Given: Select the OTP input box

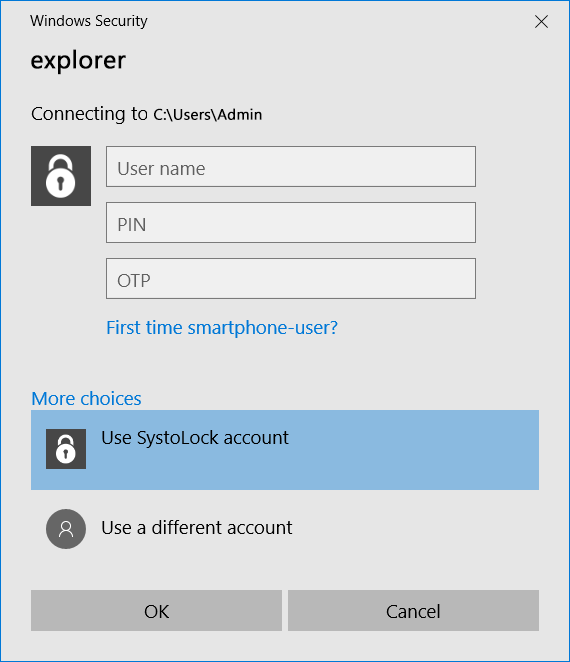Looking at the screenshot, I should pyautogui.click(x=291, y=279).
